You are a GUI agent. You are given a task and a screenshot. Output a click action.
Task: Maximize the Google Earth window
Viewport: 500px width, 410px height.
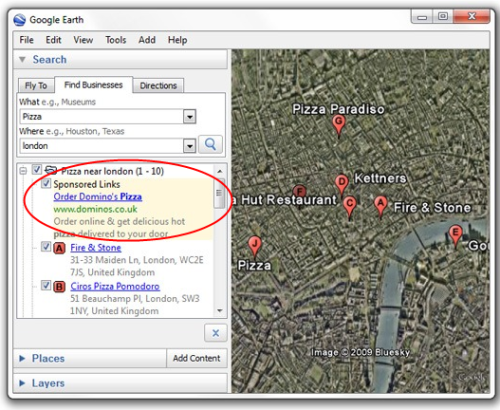point(443,17)
